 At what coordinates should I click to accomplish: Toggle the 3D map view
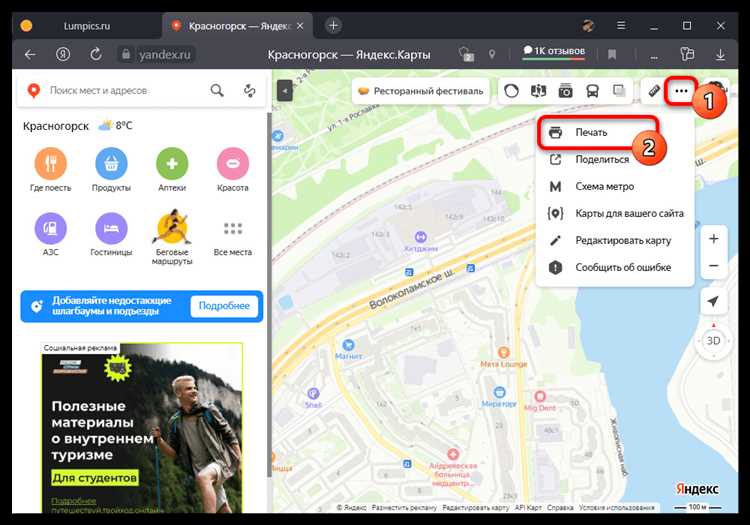[x=713, y=339]
